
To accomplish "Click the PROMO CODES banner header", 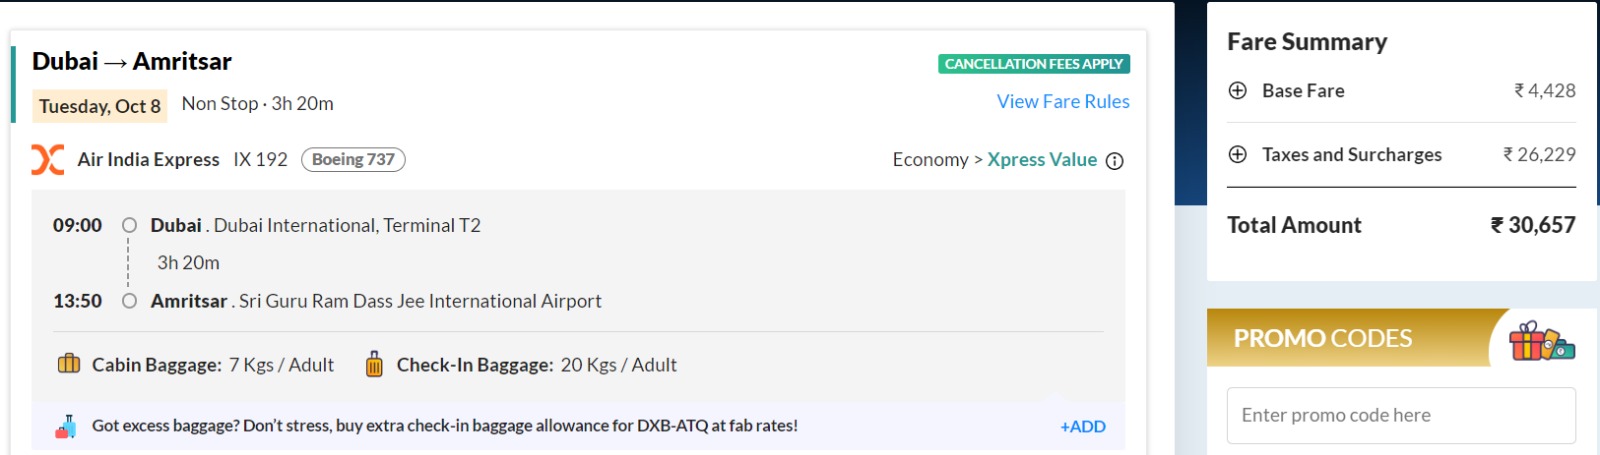I will click(1322, 339).
